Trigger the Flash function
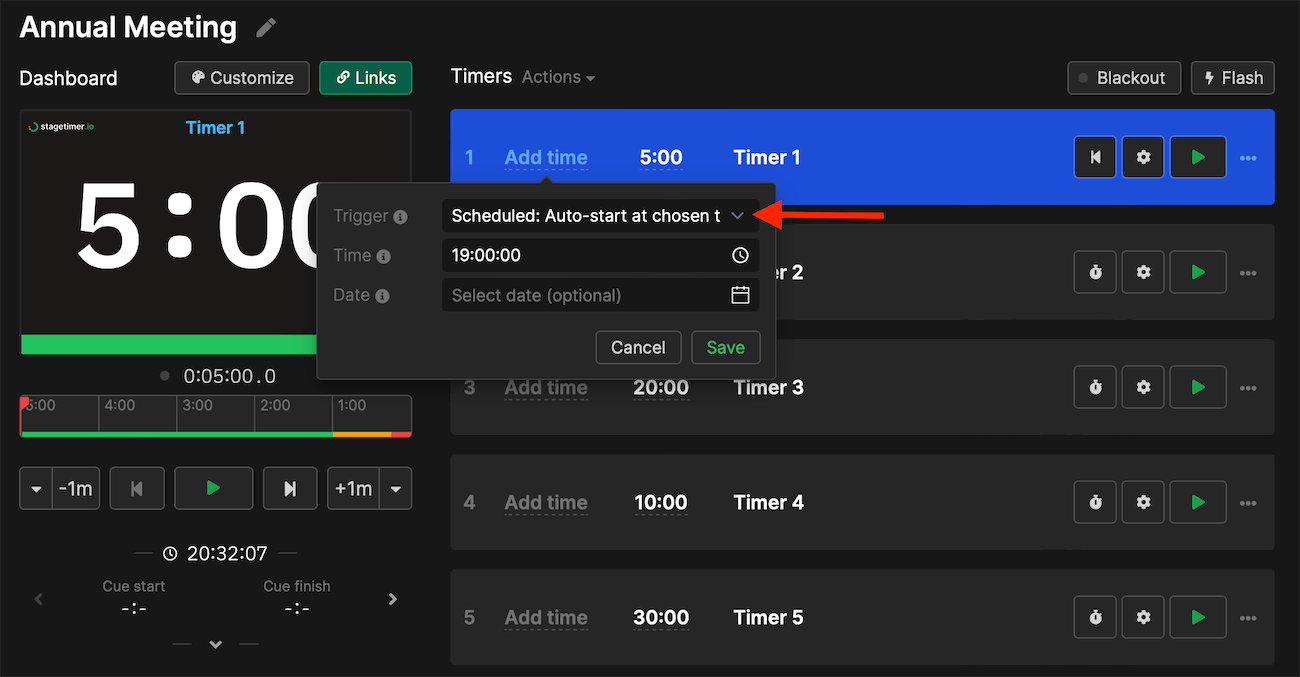1300x677 pixels. coord(1232,77)
